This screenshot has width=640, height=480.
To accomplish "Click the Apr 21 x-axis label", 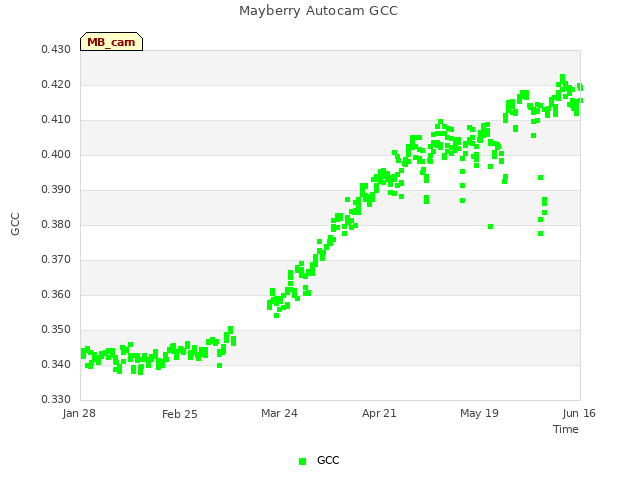I will coord(379,413).
